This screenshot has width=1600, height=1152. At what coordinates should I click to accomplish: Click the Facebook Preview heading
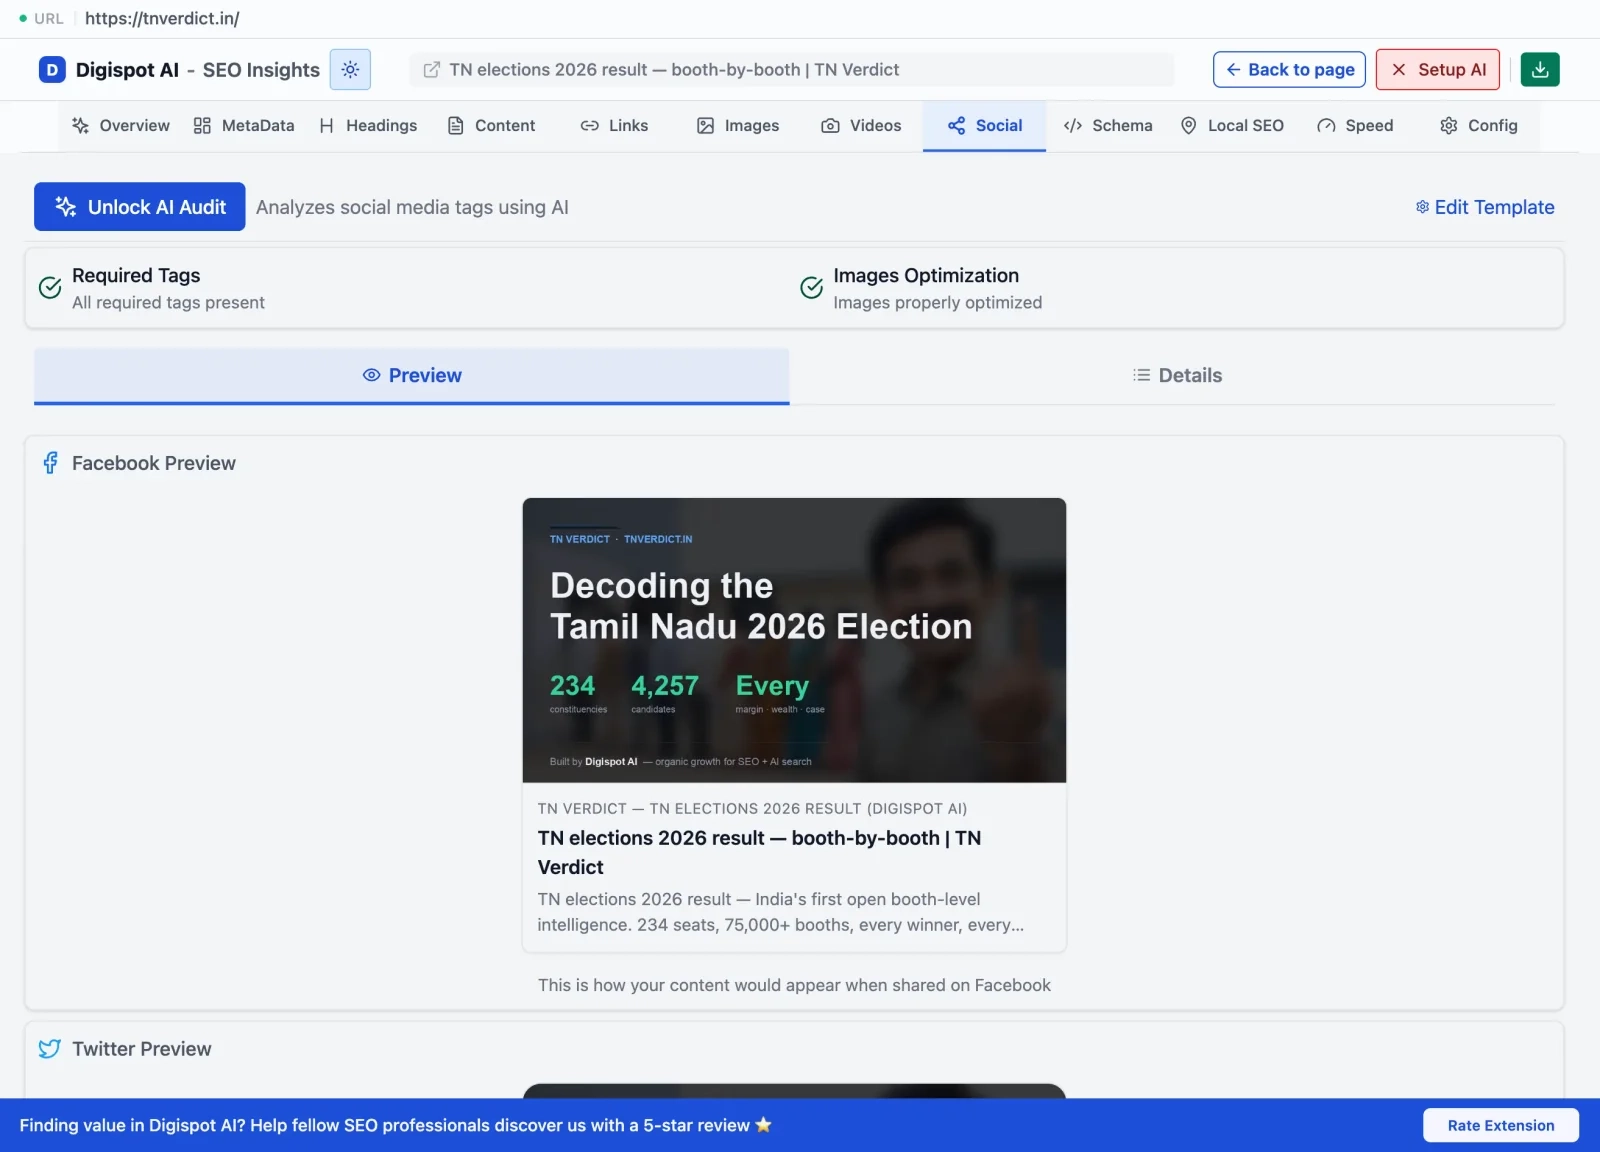154,463
